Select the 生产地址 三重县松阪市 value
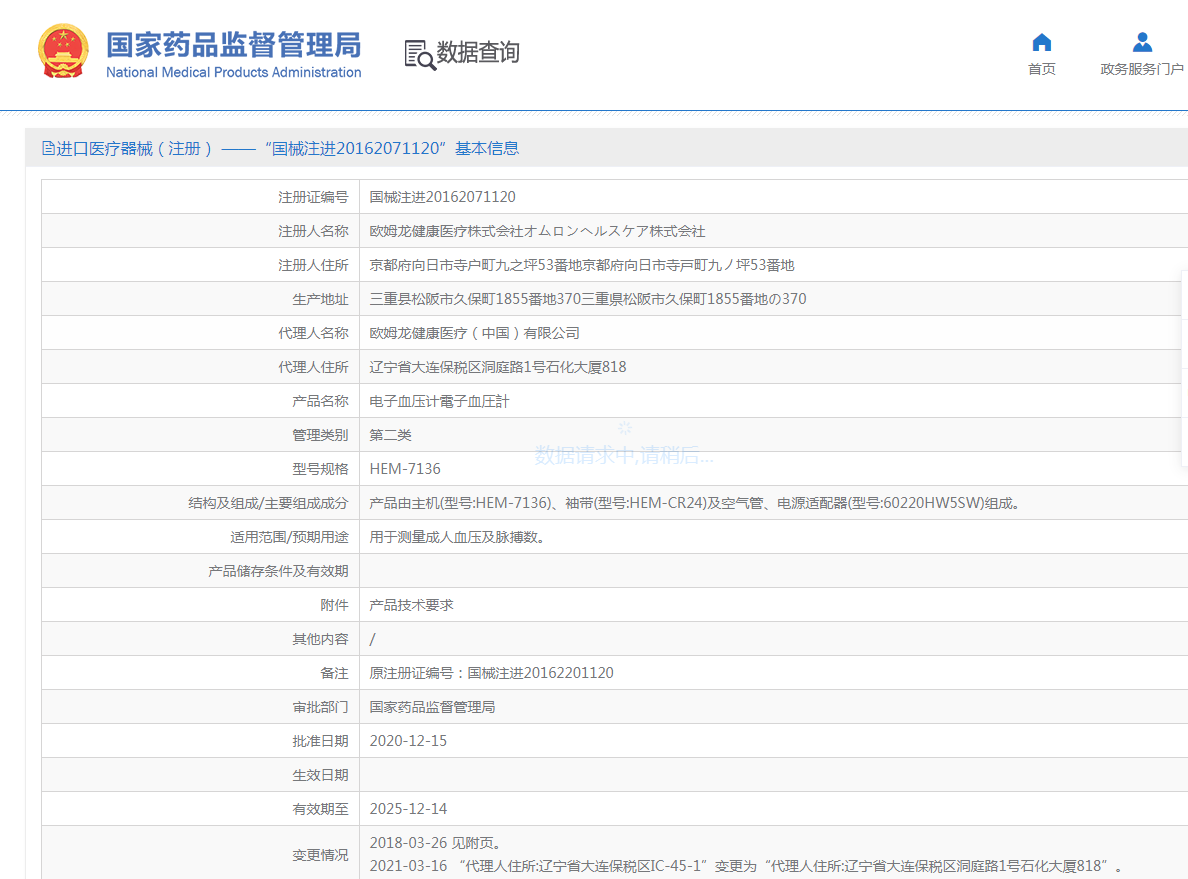Viewport: 1188px width, 879px height. pos(588,299)
